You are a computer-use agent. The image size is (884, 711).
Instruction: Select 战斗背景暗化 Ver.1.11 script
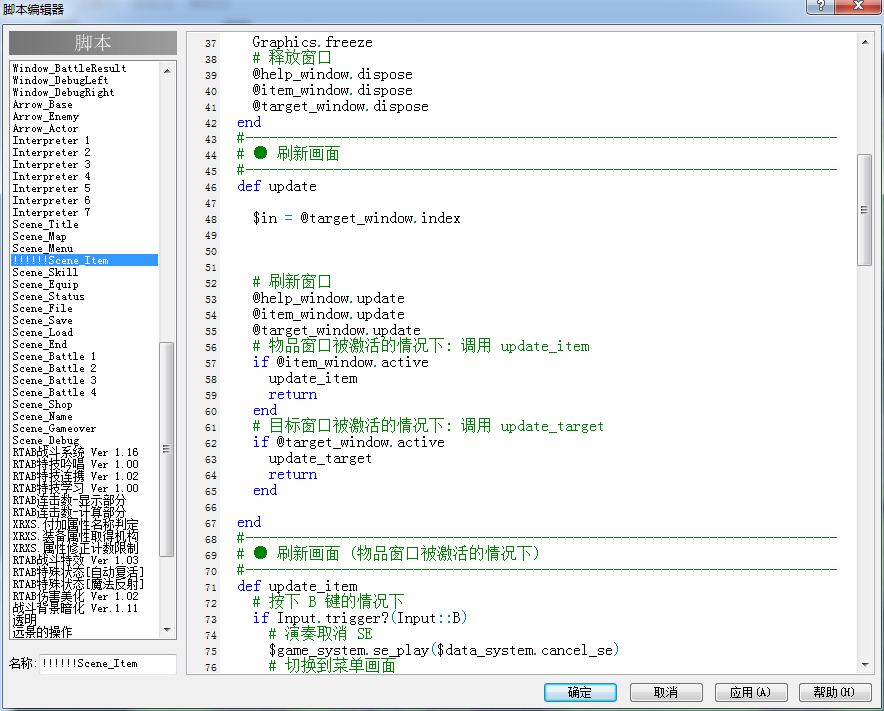point(76,608)
